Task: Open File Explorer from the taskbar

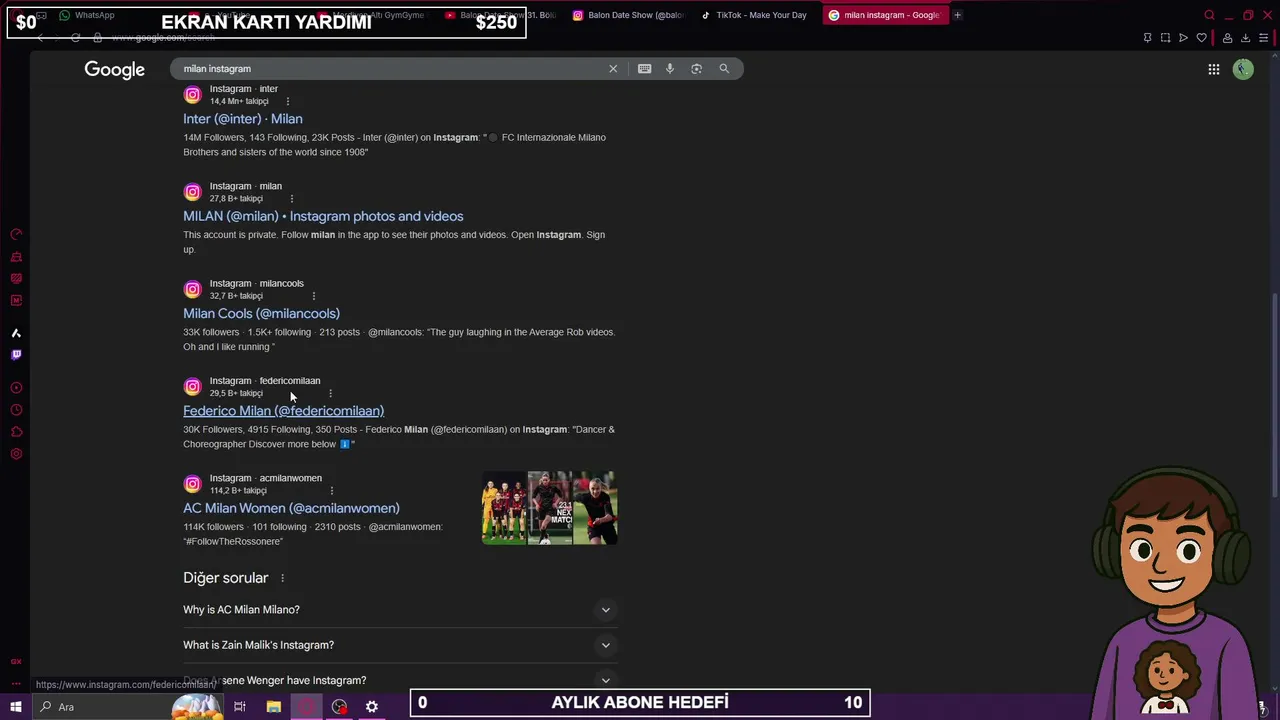Action: tap(273, 707)
